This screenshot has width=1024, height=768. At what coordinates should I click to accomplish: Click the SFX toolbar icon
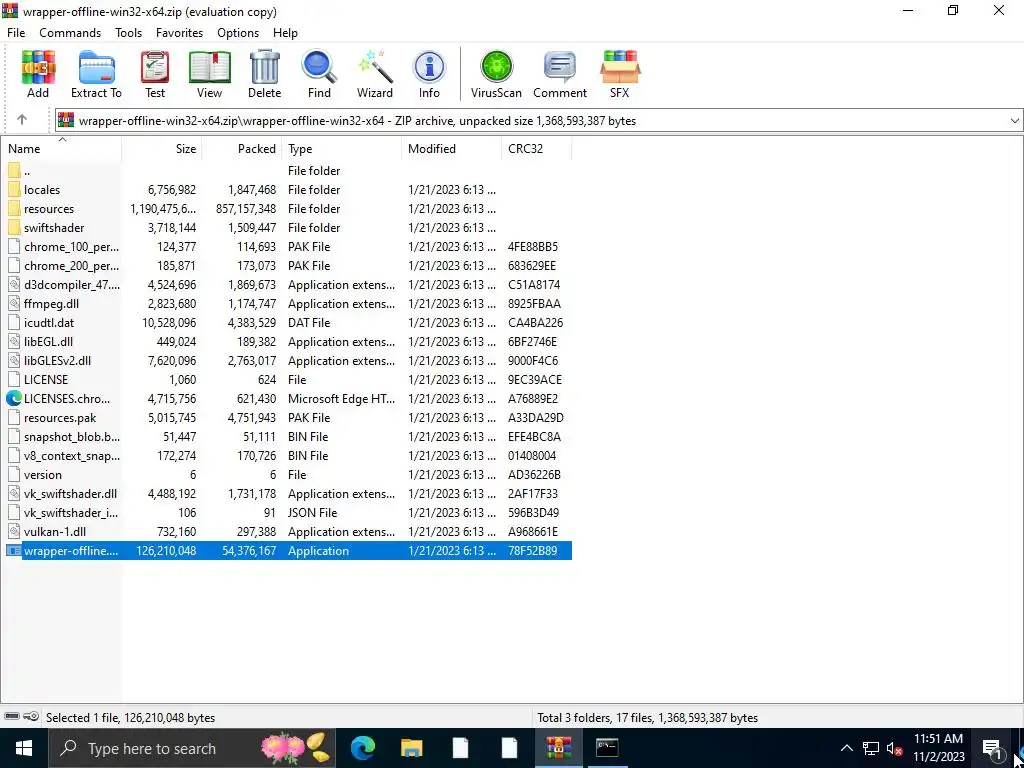[x=620, y=74]
